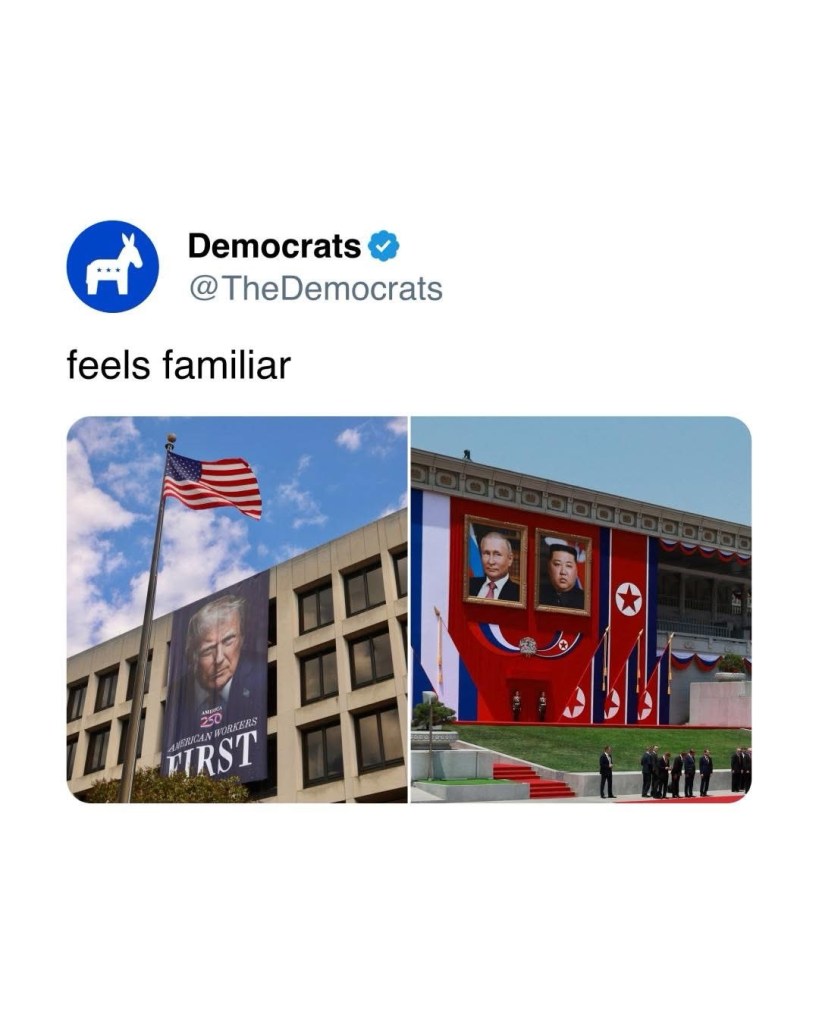Click the crest emblem below the portraits
The height and width of the screenshot is (1023, 819).
[x=527, y=647]
